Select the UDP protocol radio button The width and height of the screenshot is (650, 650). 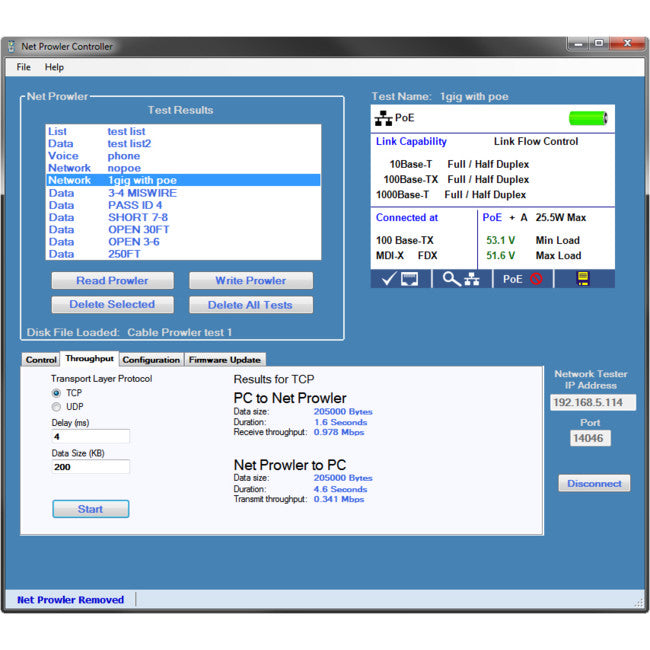56,407
